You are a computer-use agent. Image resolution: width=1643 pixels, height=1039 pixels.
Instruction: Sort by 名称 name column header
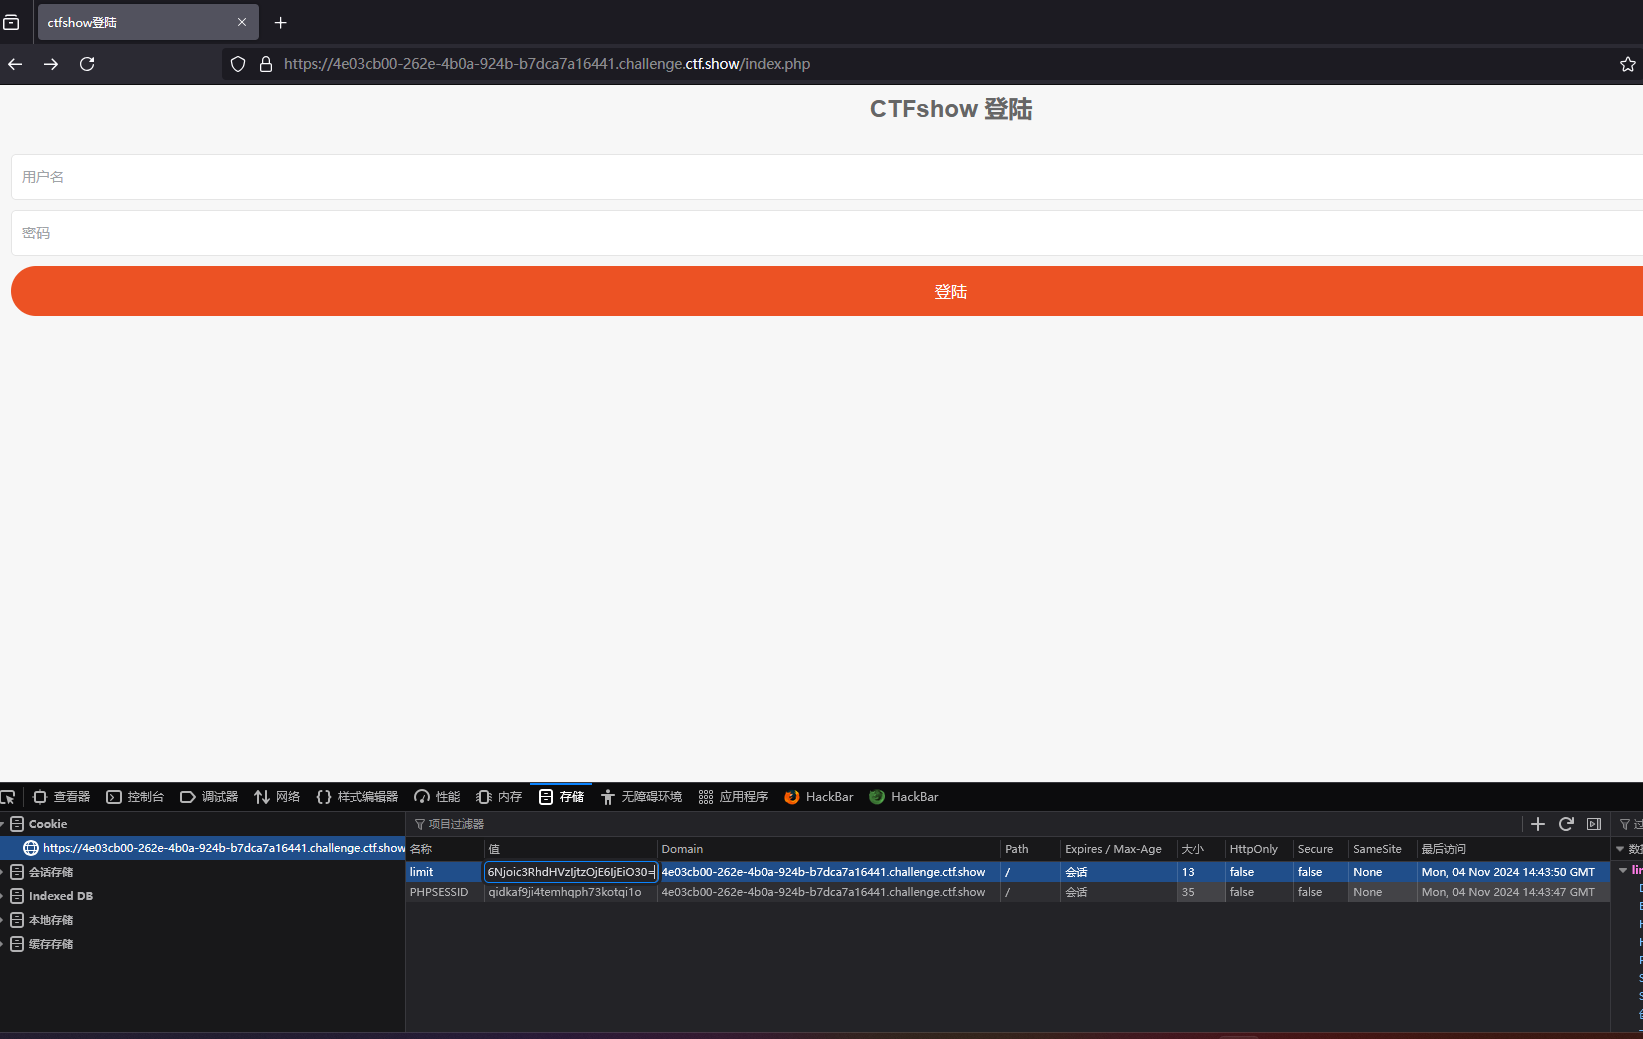[x=445, y=849]
